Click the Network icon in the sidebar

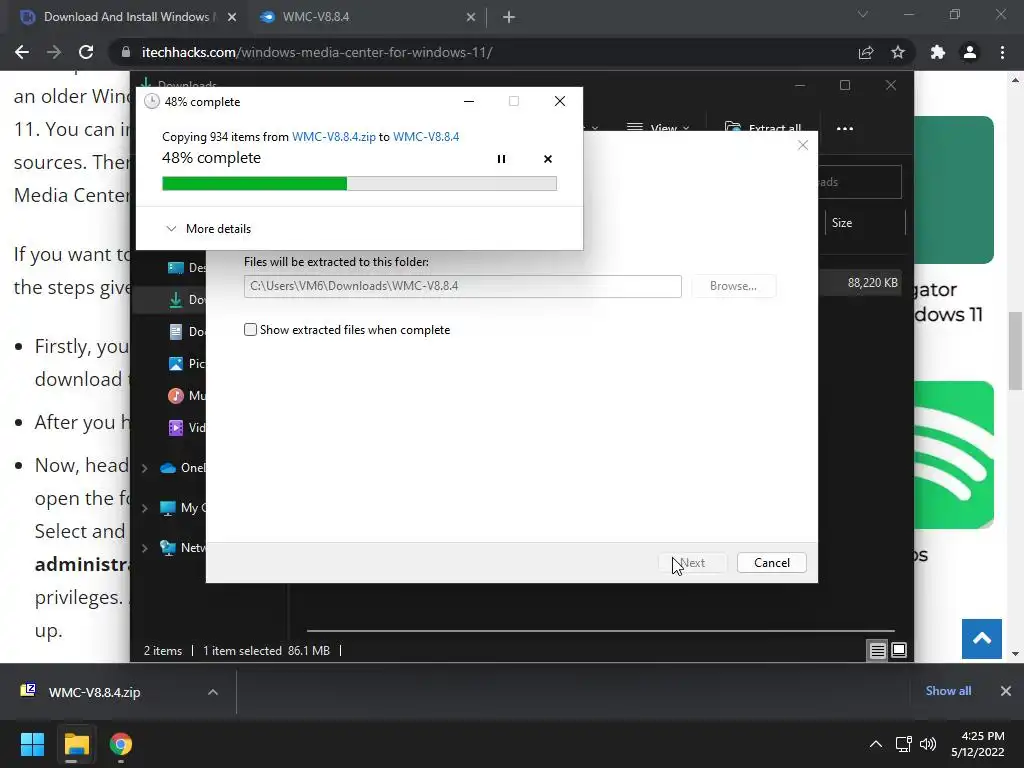[168, 547]
